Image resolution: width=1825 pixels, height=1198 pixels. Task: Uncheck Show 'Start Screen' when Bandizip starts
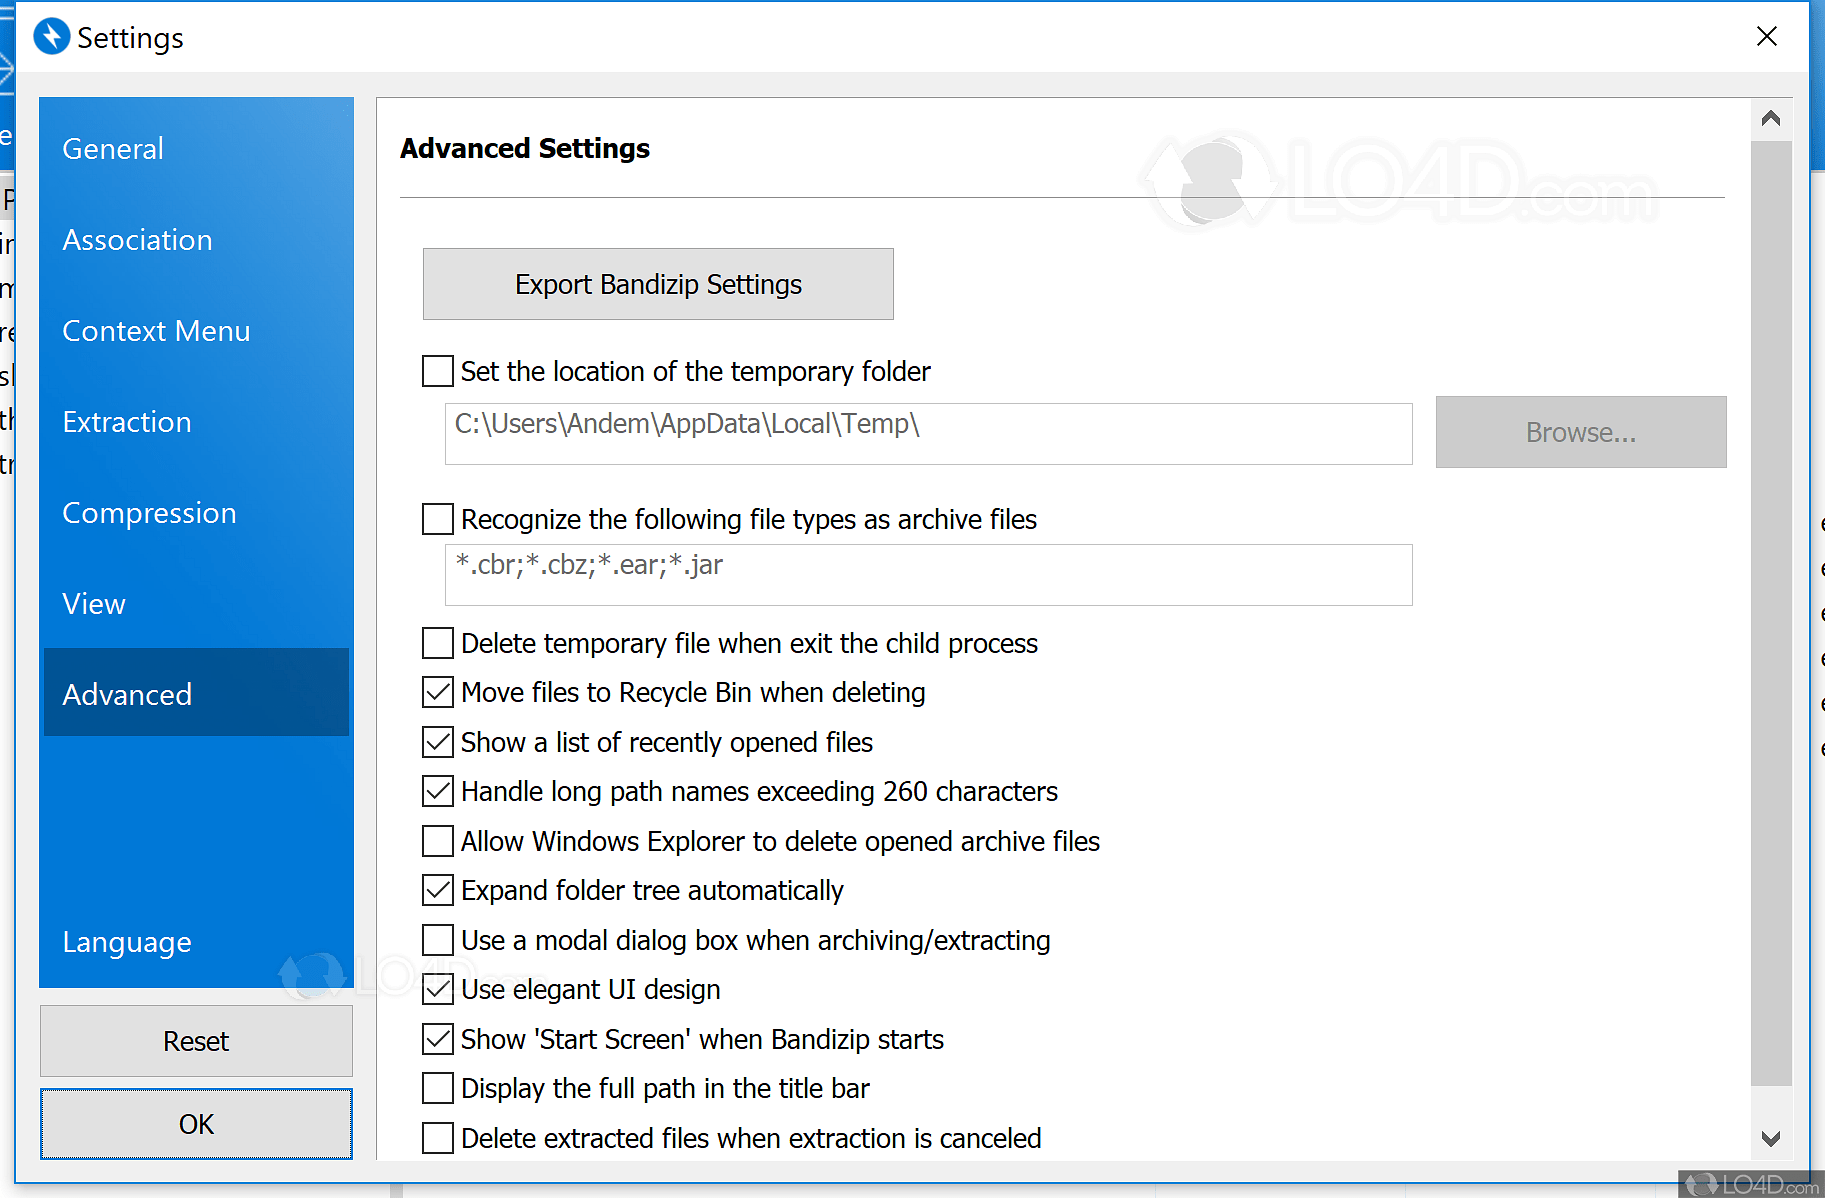438,1039
